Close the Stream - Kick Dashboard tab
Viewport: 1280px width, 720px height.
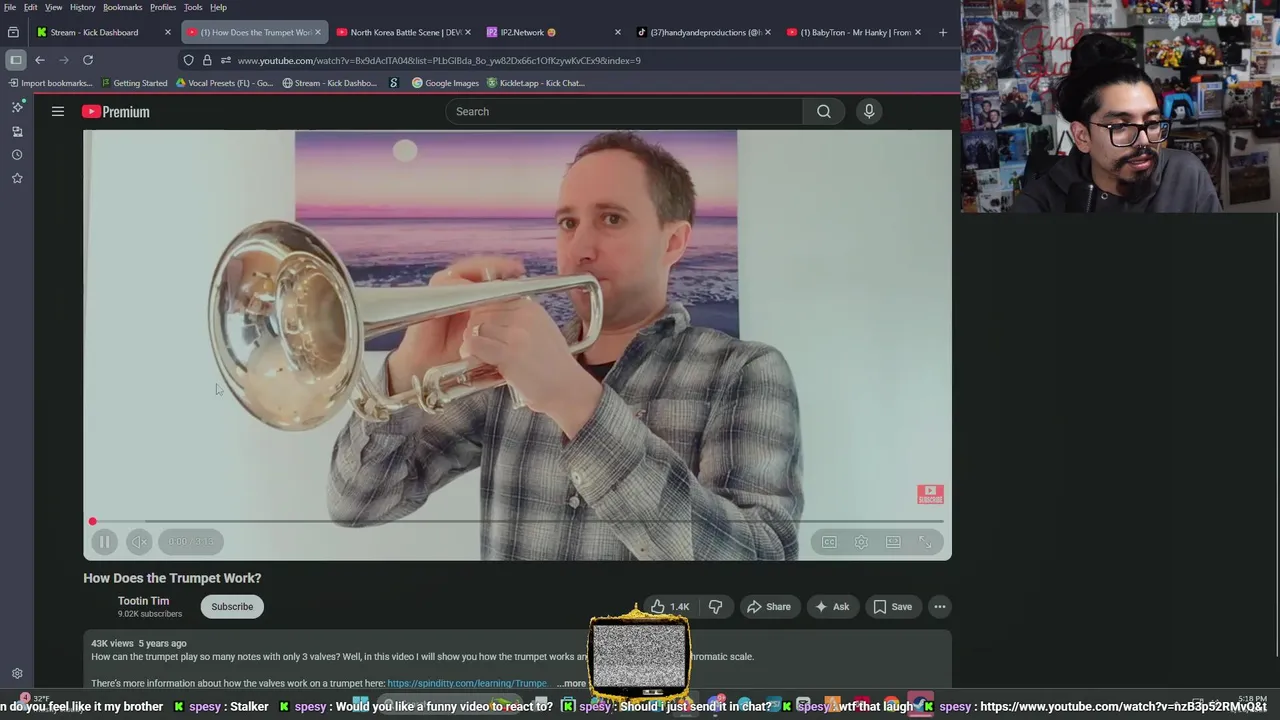tap(168, 32)
